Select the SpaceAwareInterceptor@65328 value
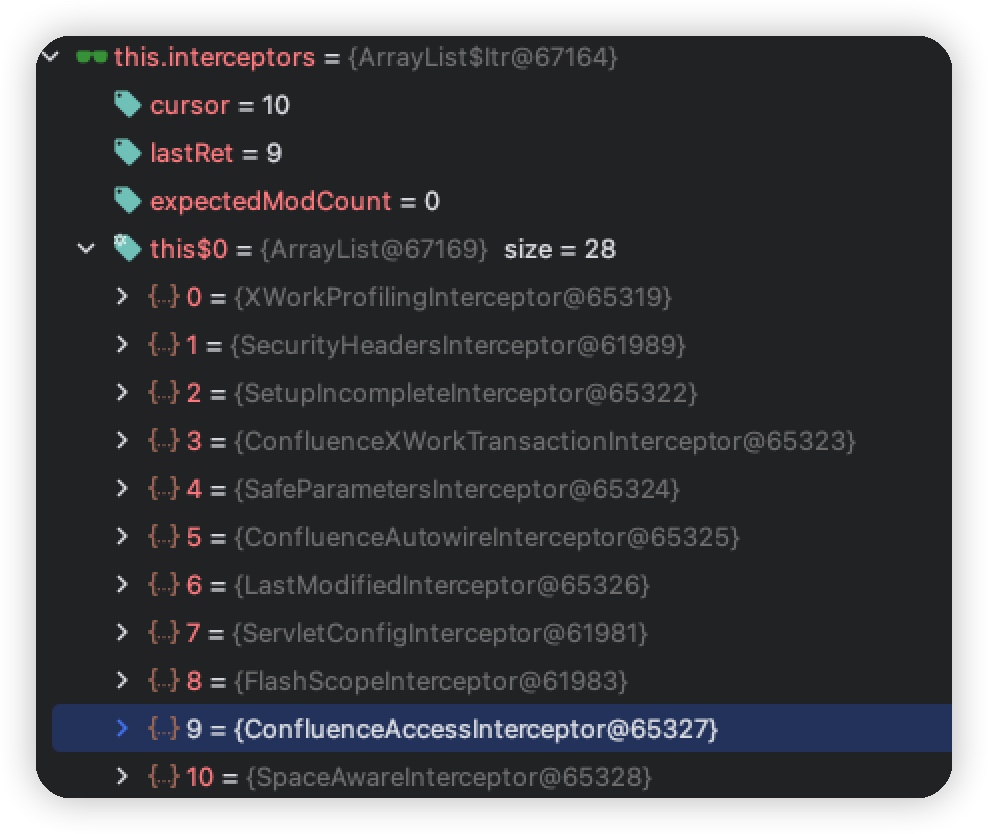988x834 pixels. pos(449,777)
